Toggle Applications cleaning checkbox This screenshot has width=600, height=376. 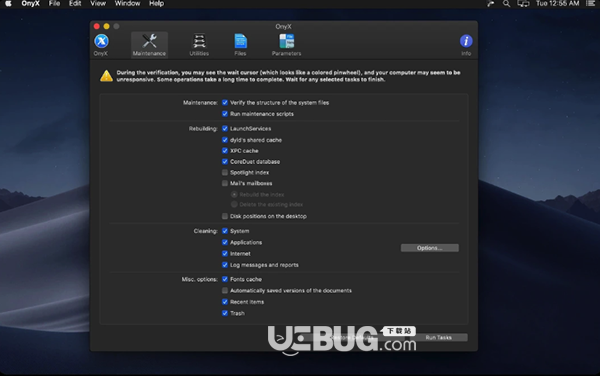click(225, 242)
